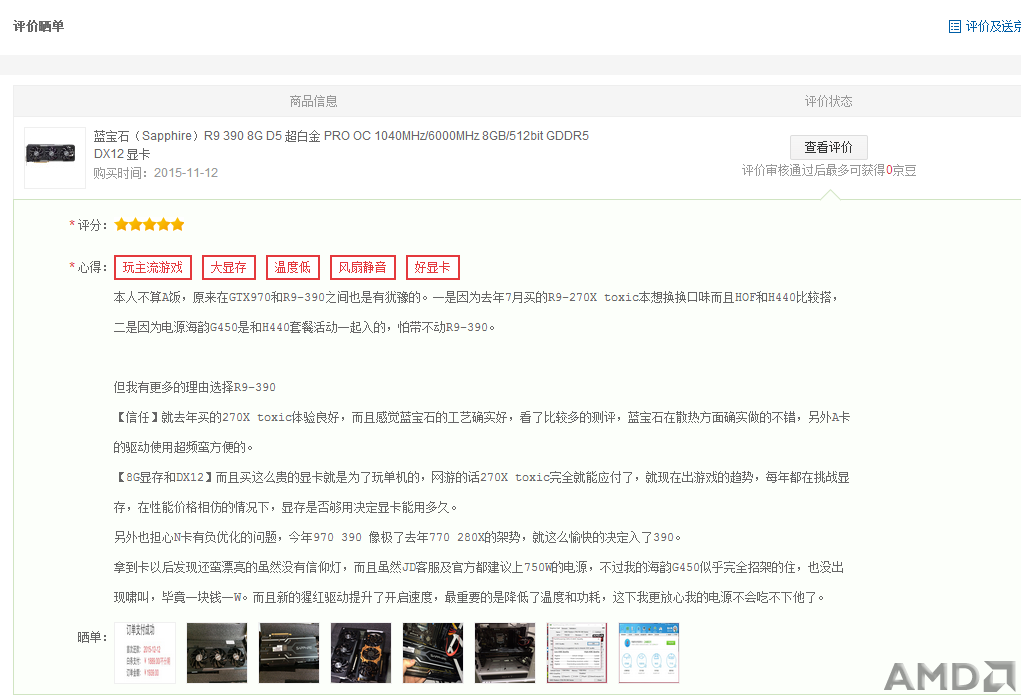Select the 好显卡 tag
Image resolution: width=1021 pixels, height=697 pixels.
[x=432, y=267]
